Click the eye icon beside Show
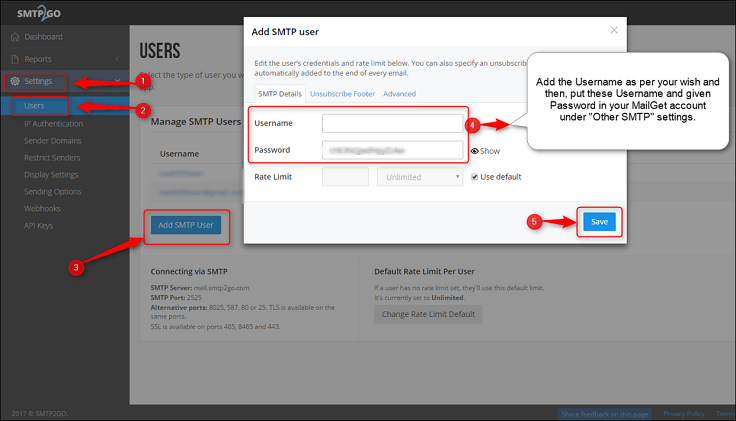The height and width of the screenshot is (421, 736). pos(475,151)
